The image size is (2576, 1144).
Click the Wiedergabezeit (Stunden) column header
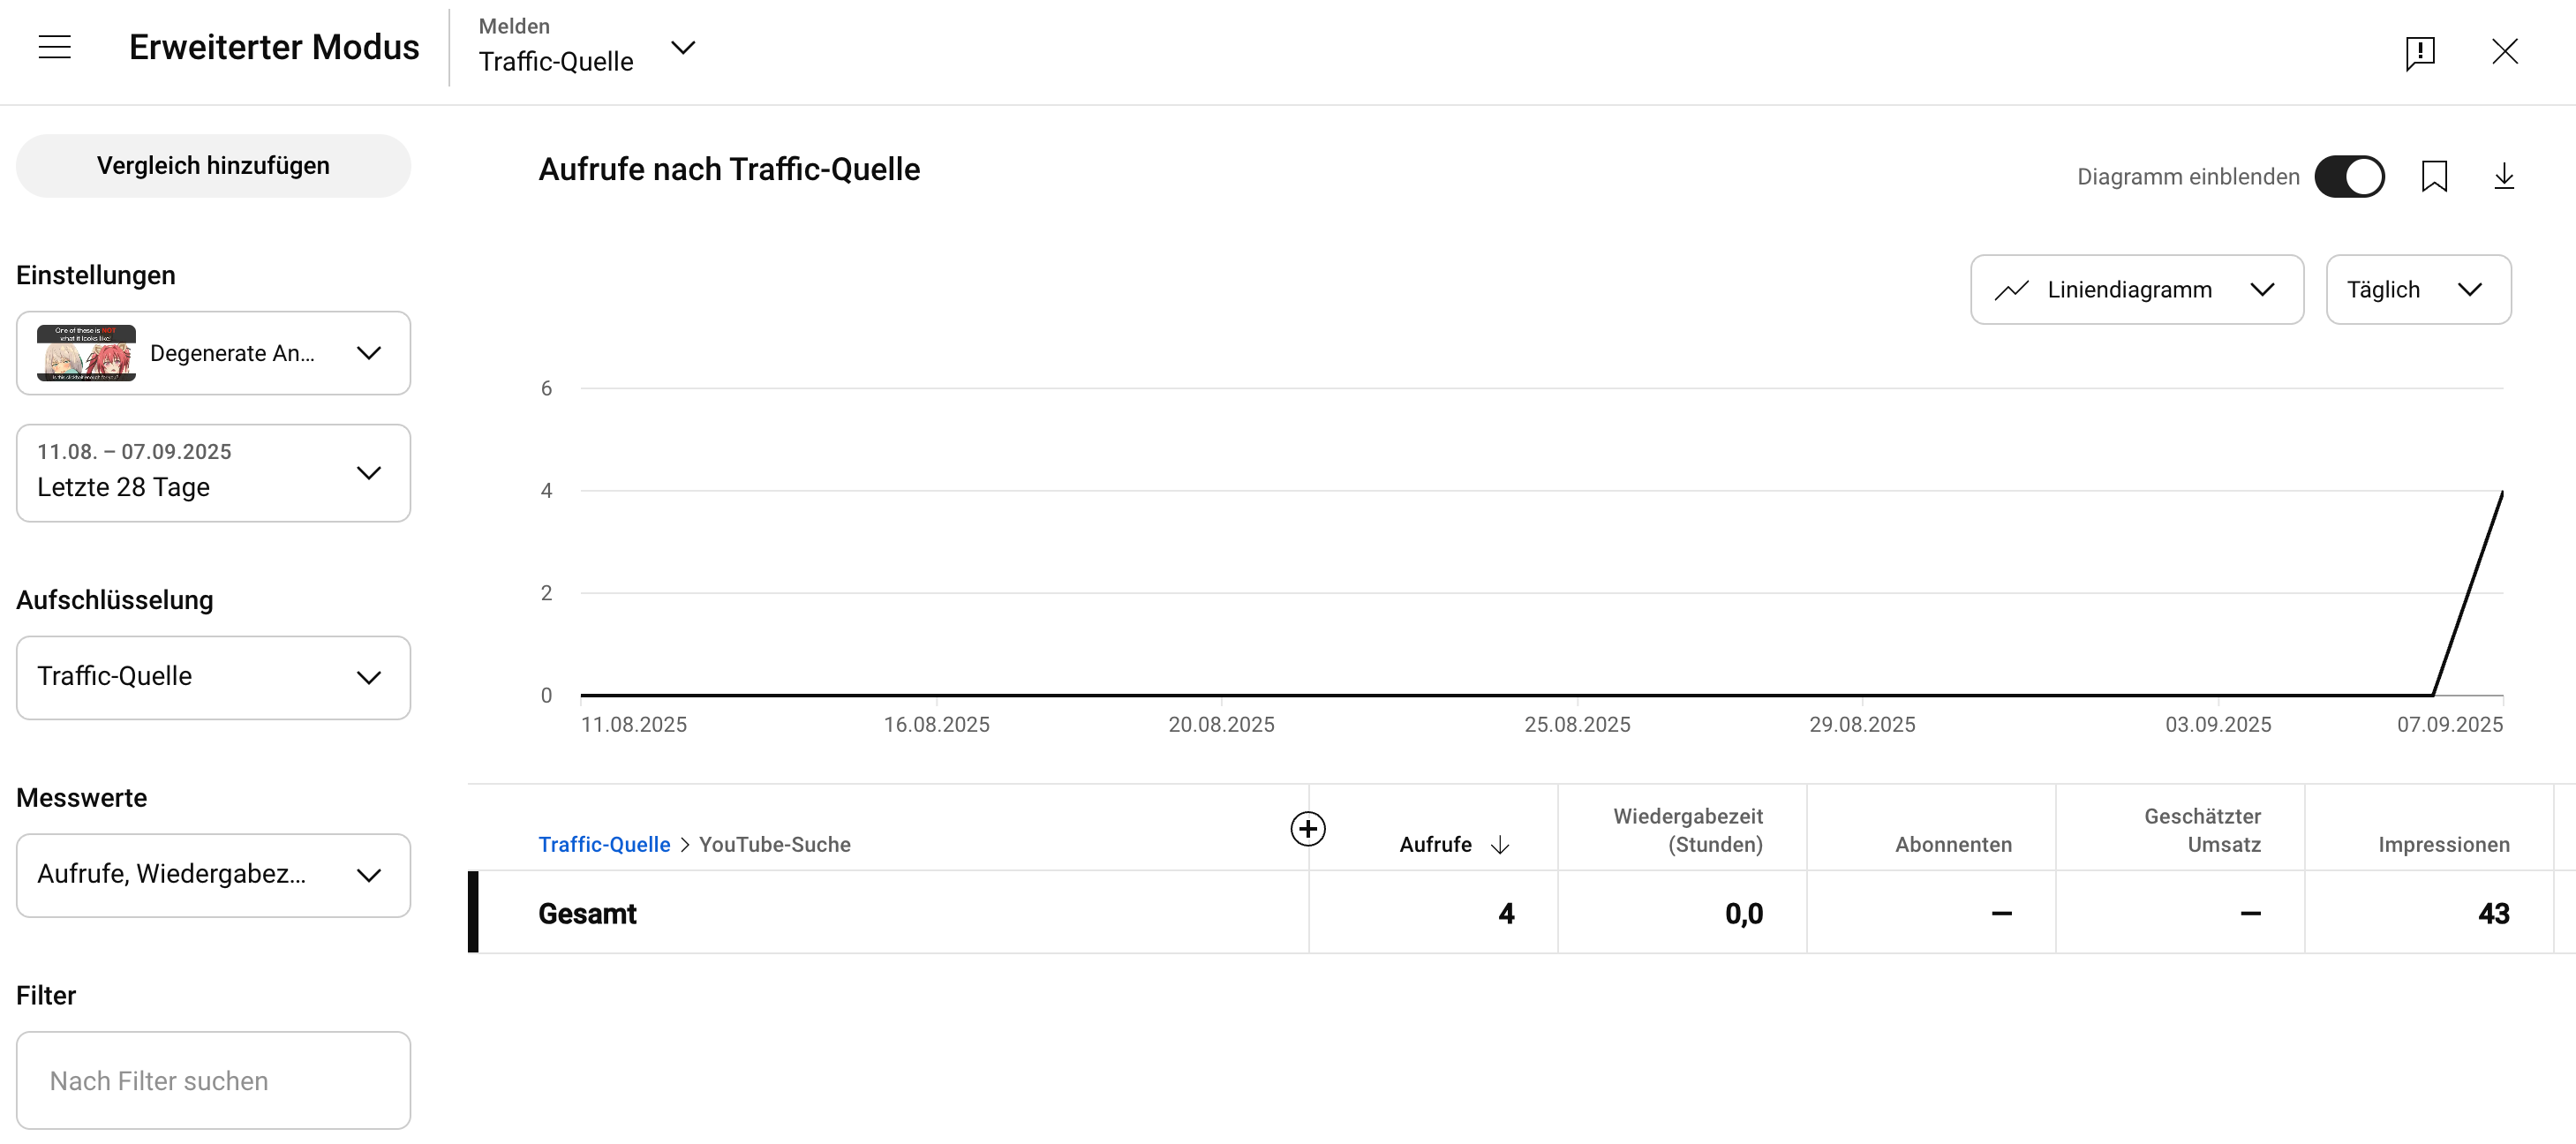1687,830
